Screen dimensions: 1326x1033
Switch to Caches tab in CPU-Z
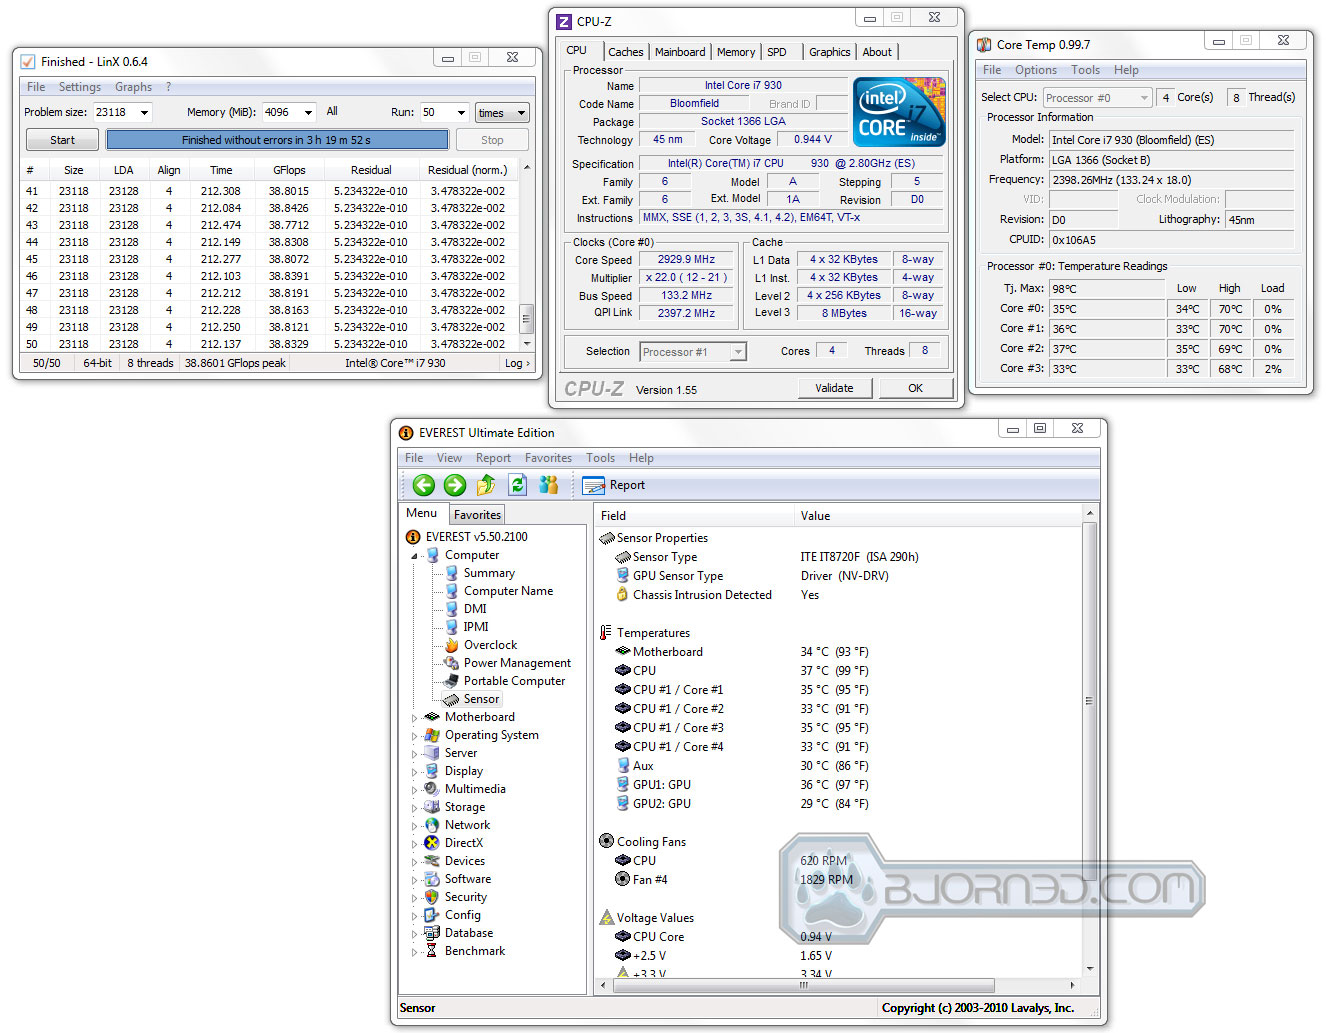(x=626, y=52)
